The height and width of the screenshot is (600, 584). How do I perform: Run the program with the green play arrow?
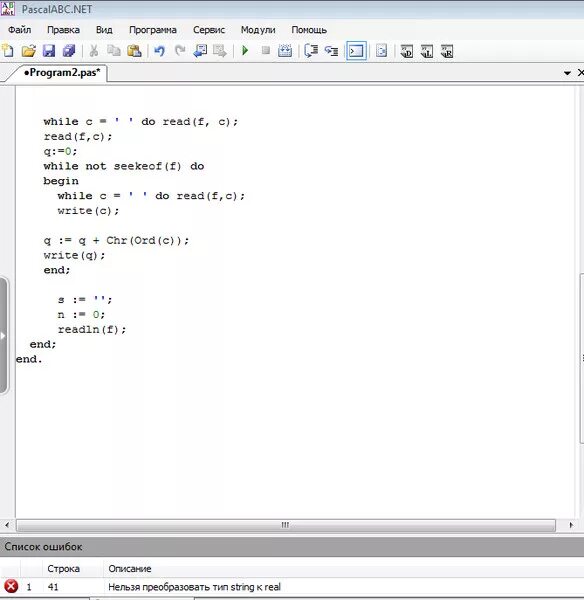(245, 51)
